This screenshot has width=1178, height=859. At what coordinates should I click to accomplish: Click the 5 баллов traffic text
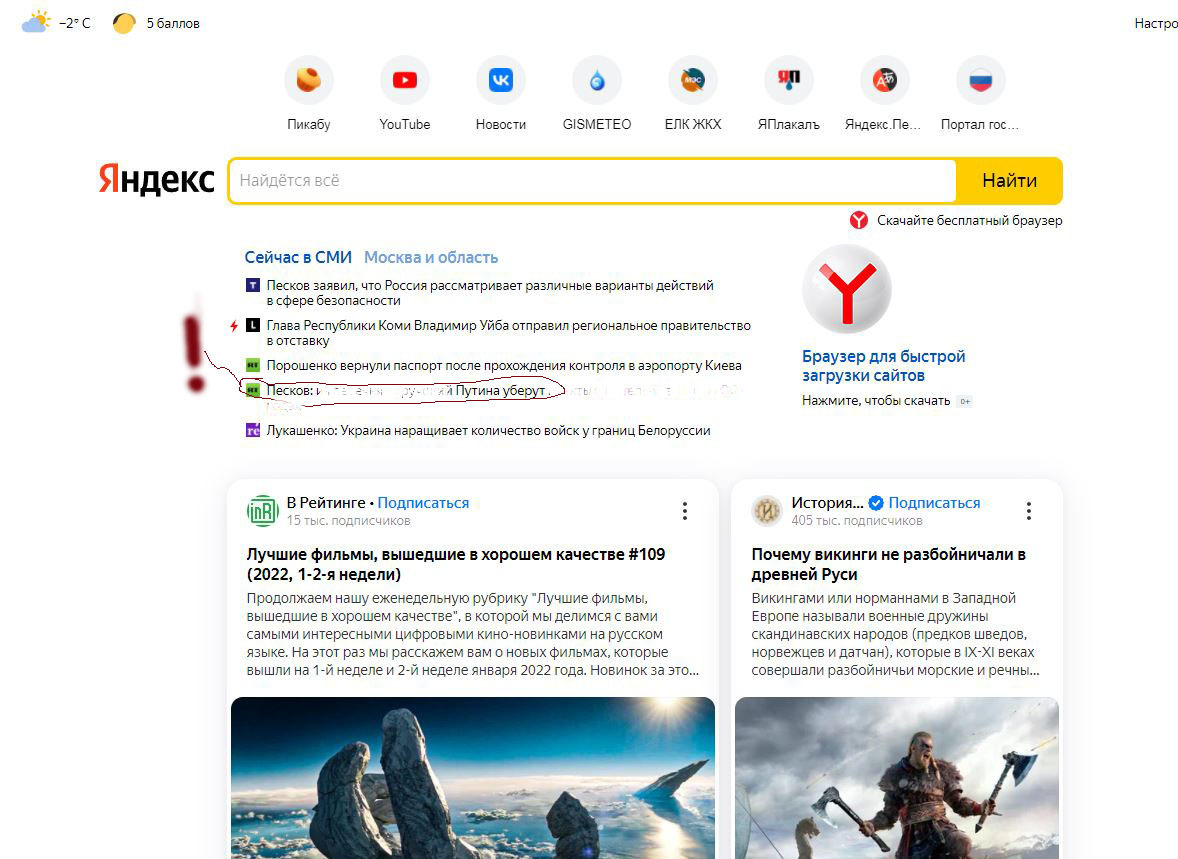(x=173, y=23)
